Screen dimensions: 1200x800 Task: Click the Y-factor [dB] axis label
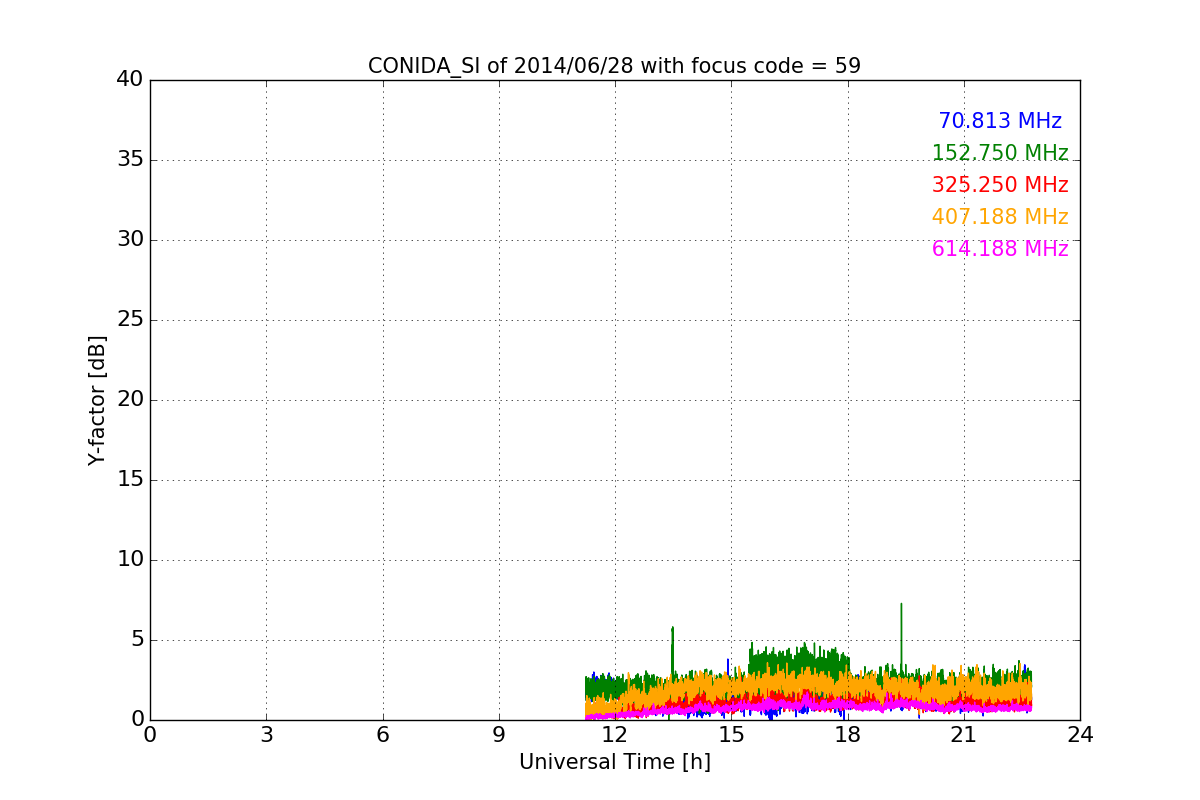[97, 400]
